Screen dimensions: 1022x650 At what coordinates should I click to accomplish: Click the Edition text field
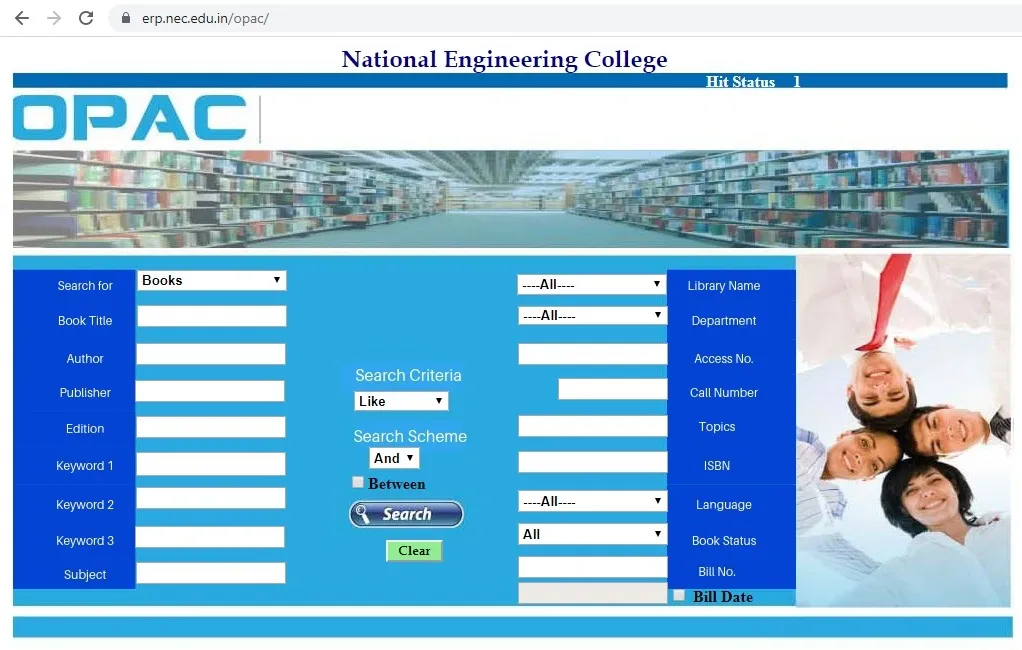point(211,427)
